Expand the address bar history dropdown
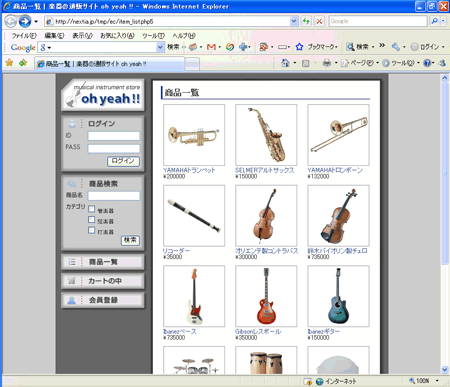This screenshot has height=387, width=450. [x=294, y=22]
